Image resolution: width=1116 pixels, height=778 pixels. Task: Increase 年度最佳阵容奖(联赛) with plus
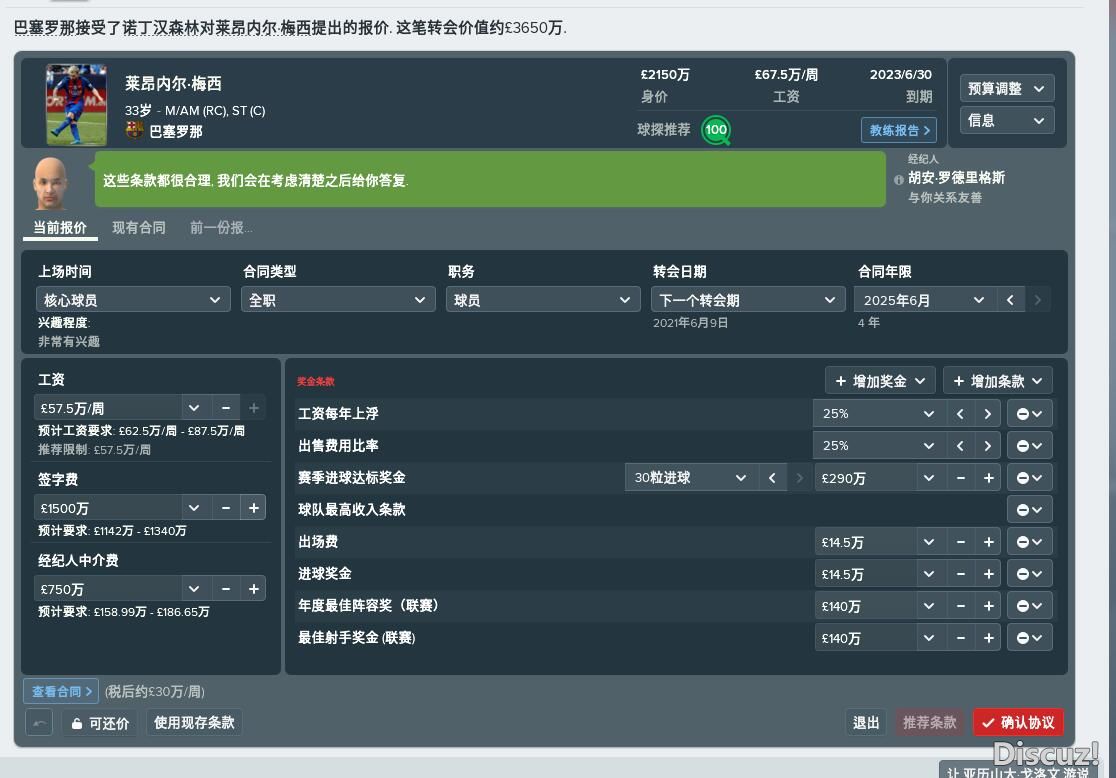989,606
